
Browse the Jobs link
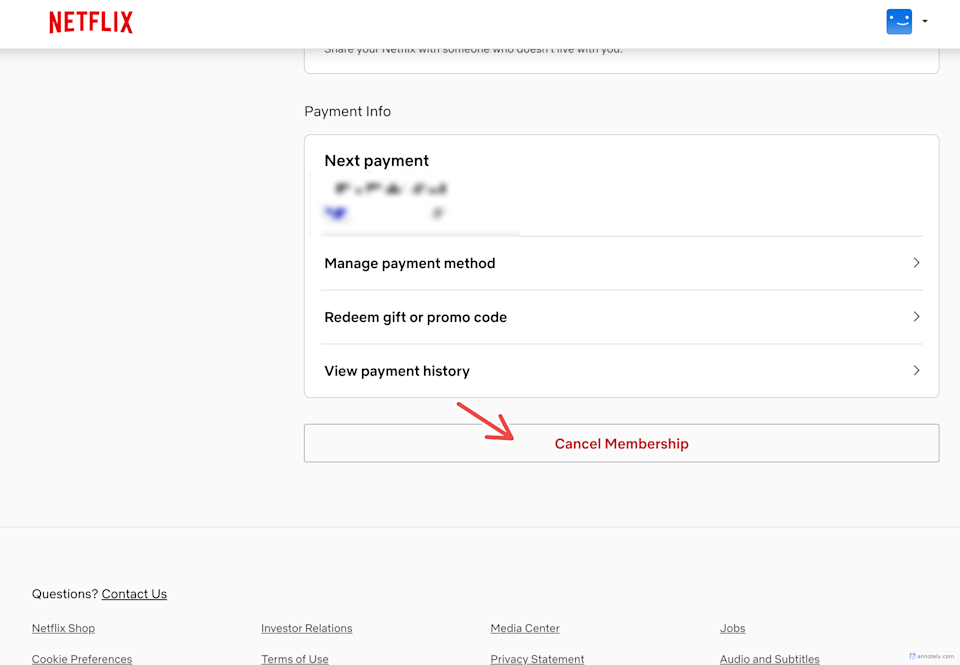[732, 627]
